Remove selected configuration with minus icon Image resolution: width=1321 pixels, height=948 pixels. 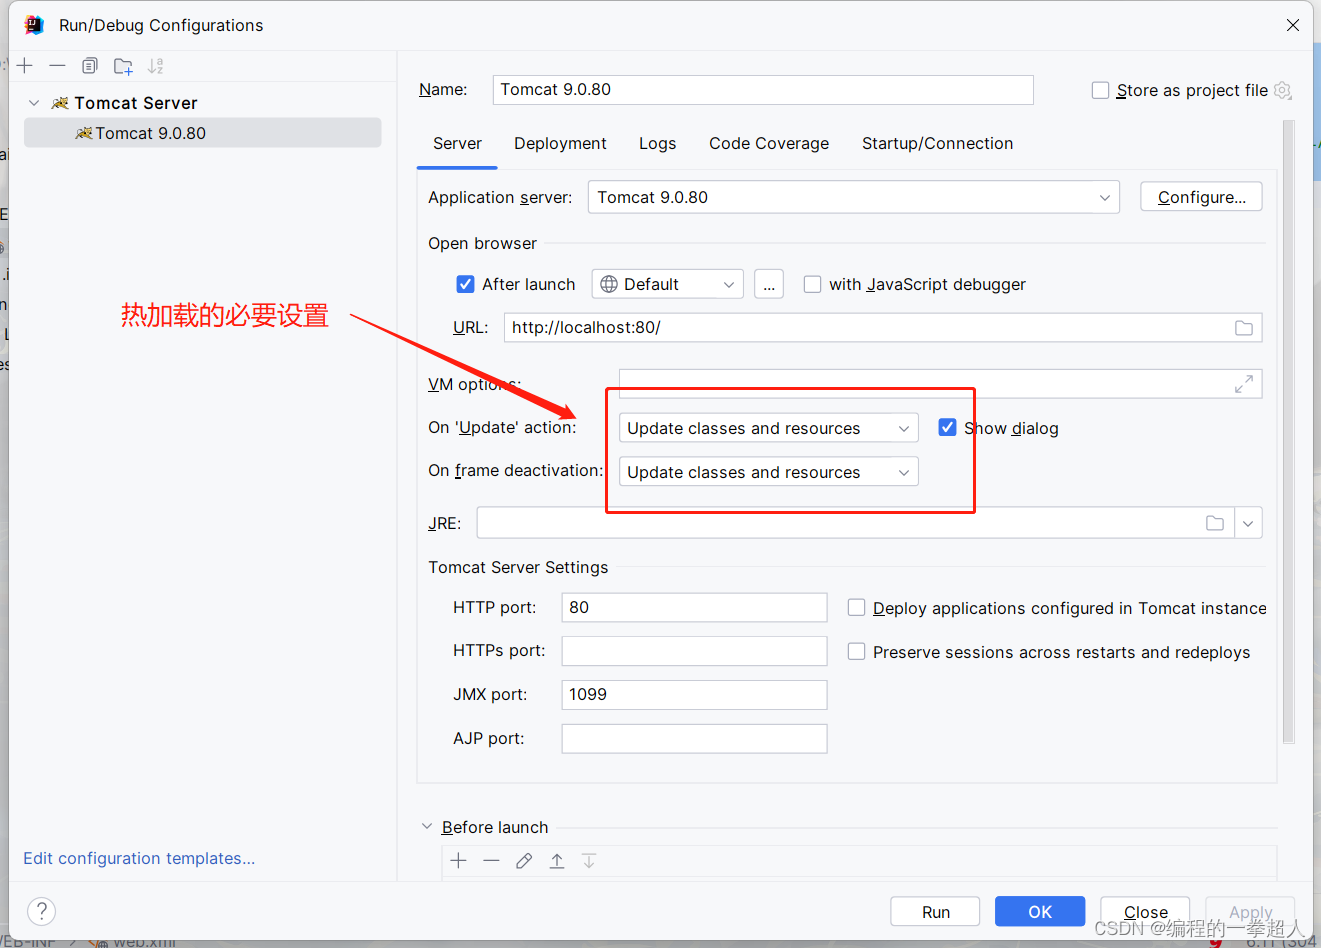pos(57,66)
